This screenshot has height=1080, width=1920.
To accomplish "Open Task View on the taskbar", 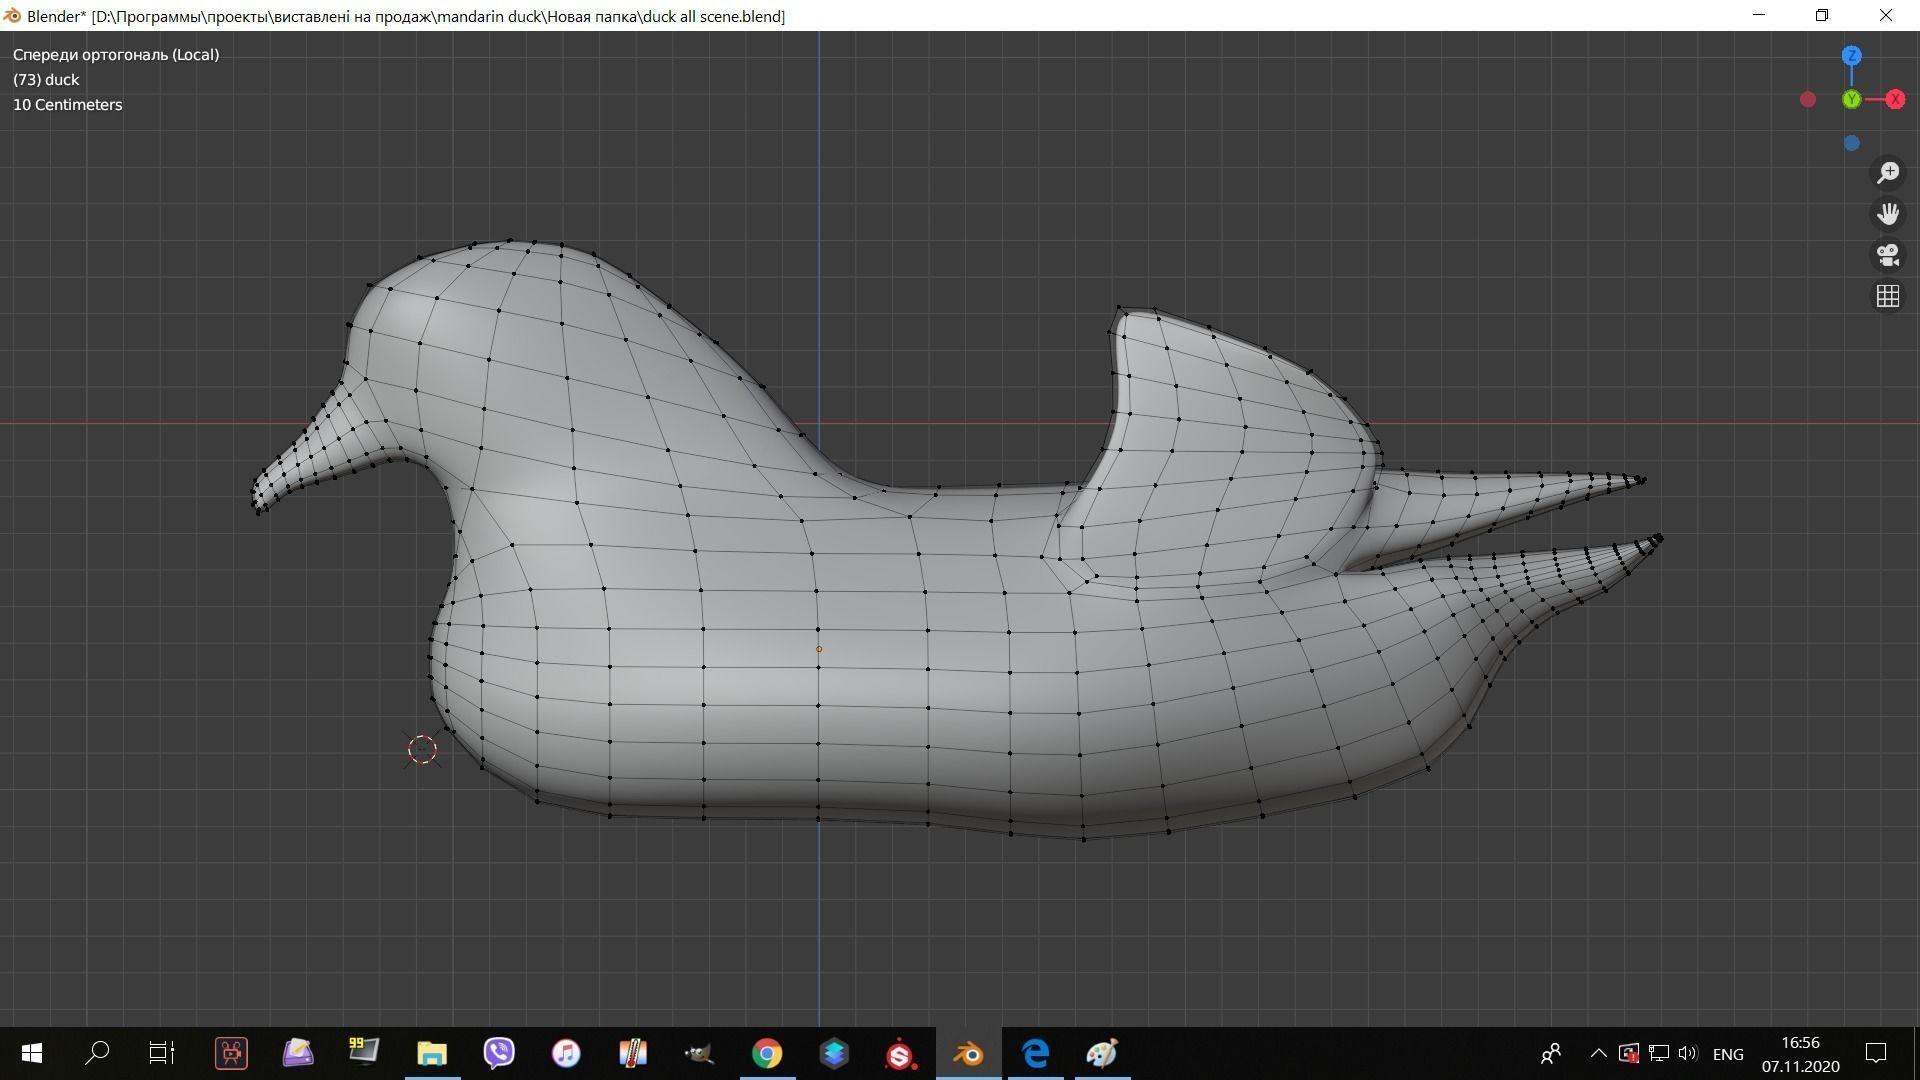I will pyautogui.click(x=162, y=1053).
